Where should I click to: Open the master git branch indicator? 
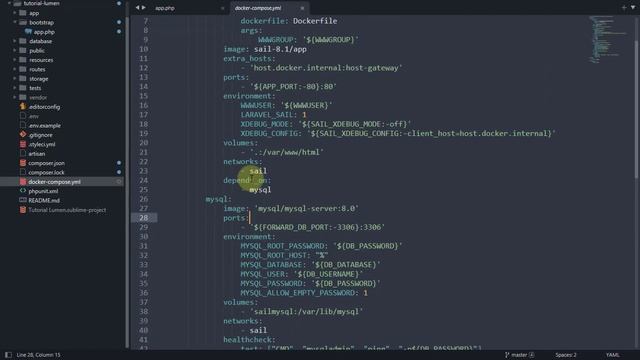520,355
